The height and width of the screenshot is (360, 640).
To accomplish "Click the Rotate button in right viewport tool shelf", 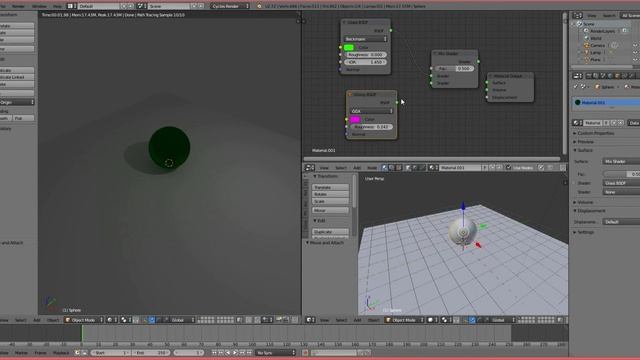I will (330, 194).
